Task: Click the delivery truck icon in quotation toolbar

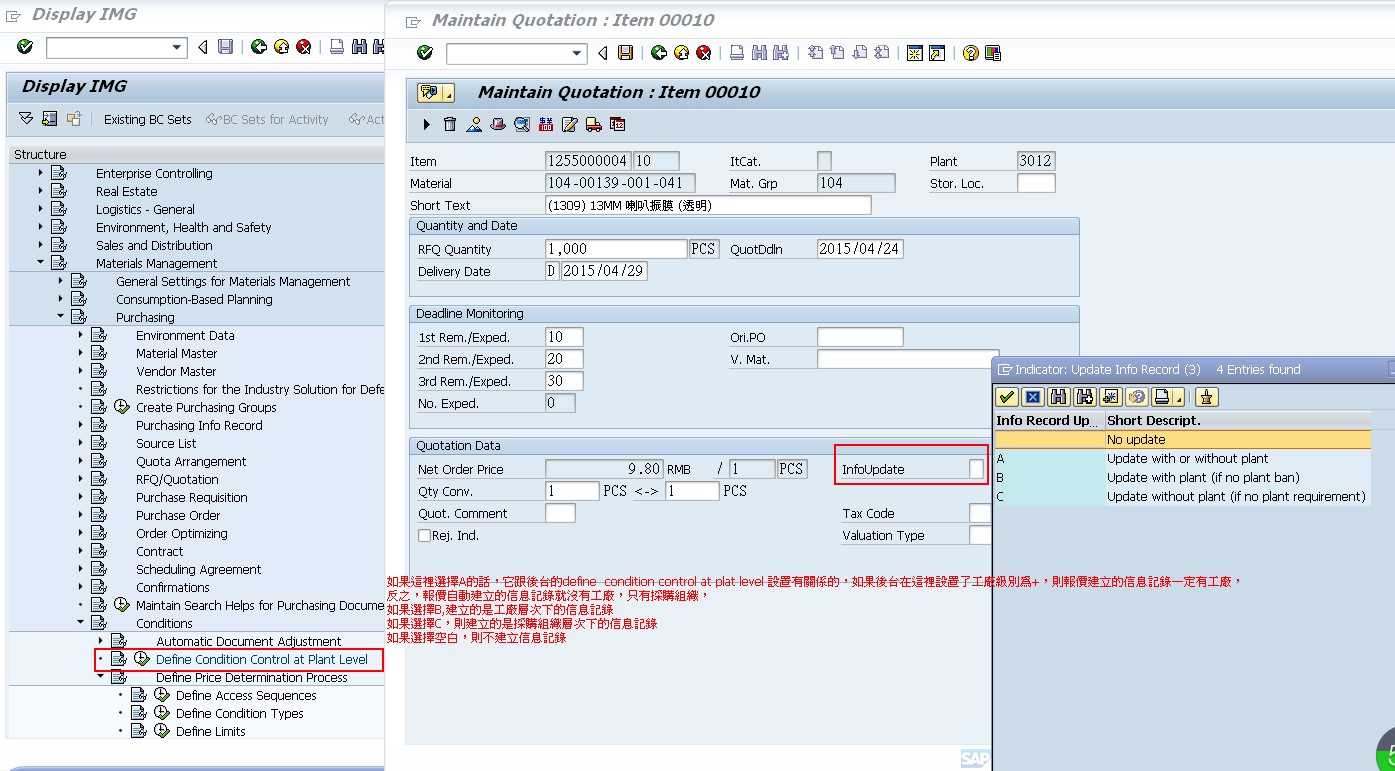Action: [x=594, y=124]
